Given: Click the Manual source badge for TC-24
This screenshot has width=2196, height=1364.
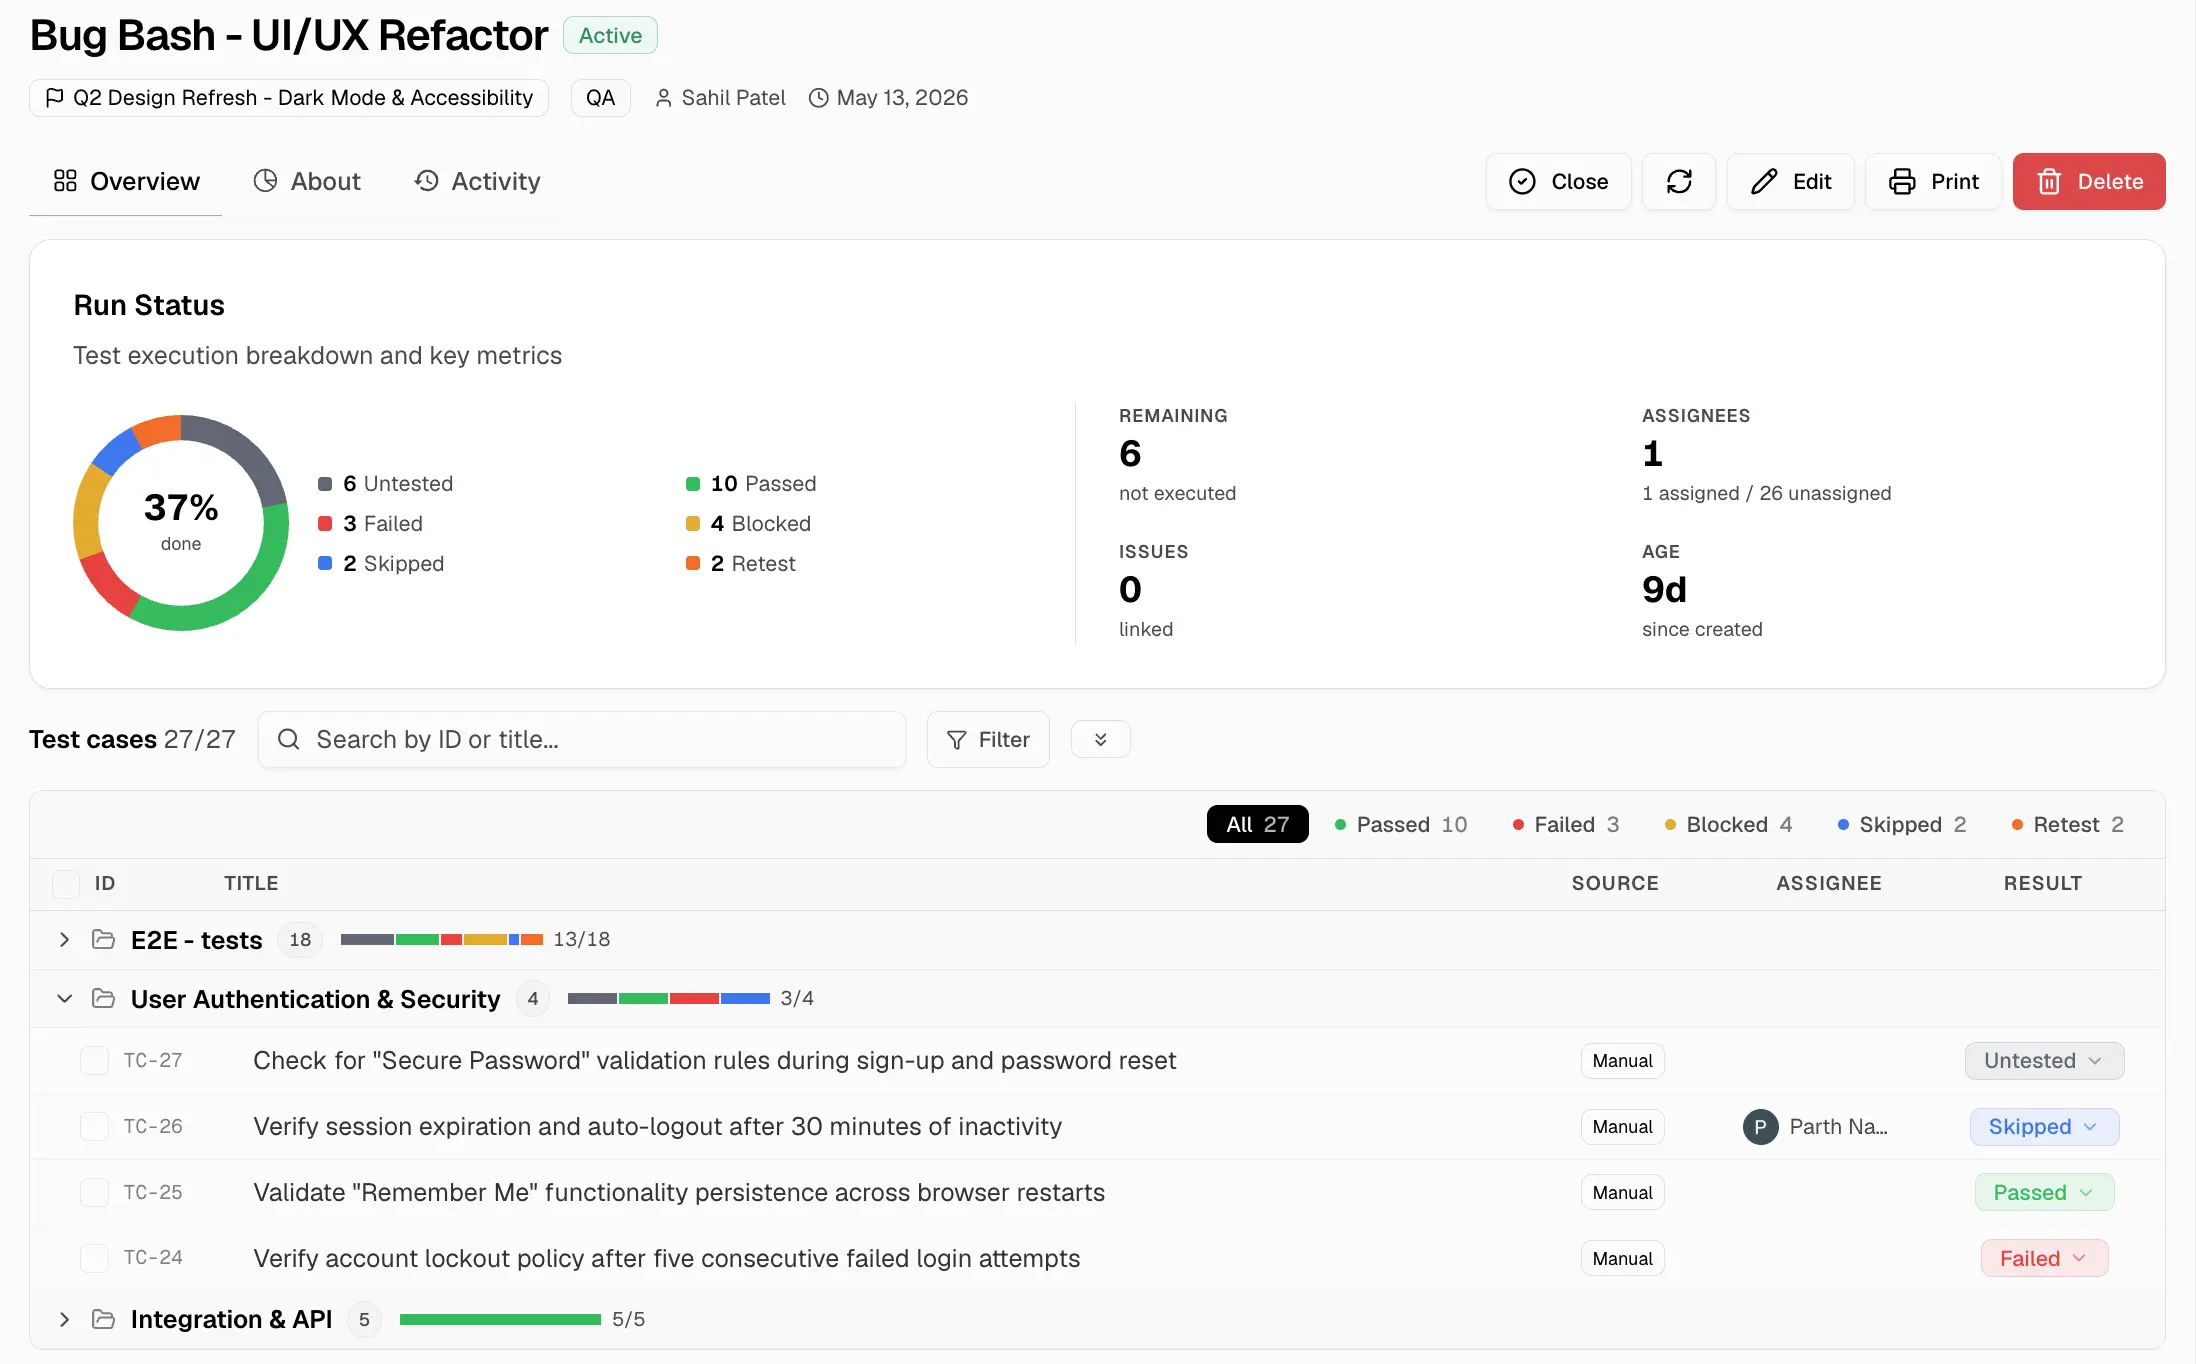Looking at the screenshot, I should pos(1622,1258).
